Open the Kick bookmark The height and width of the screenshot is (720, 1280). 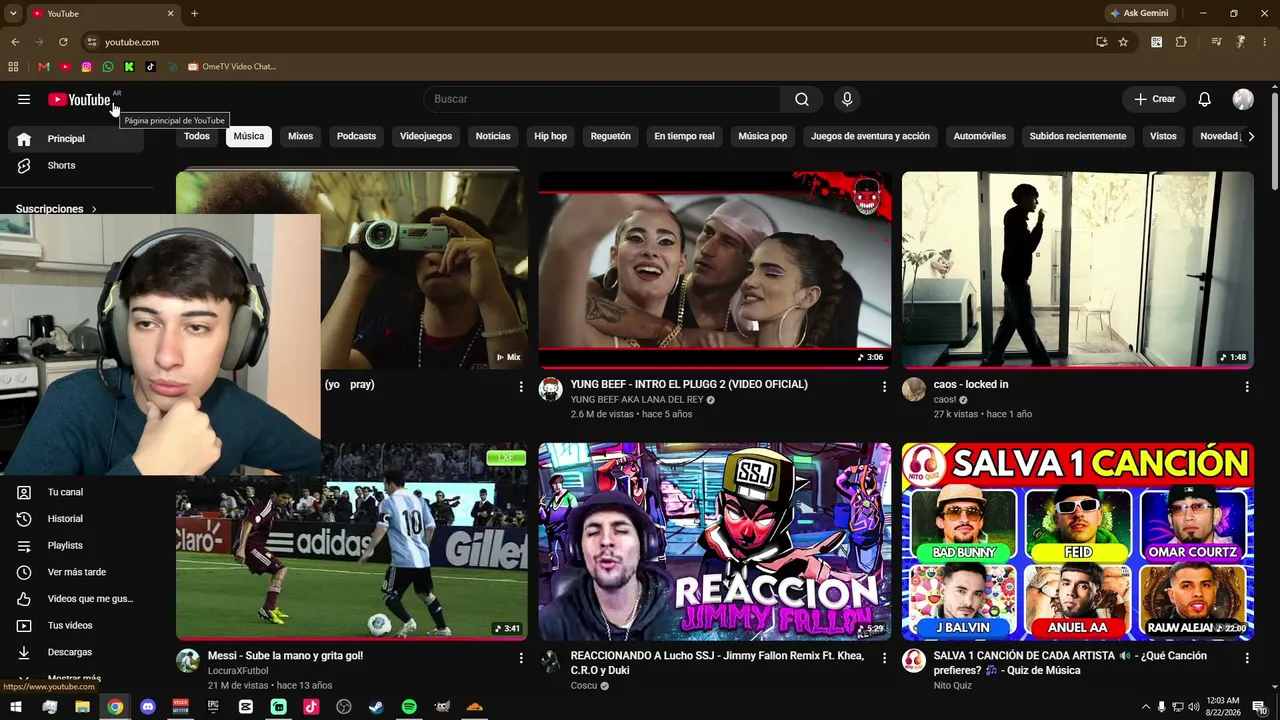(129, 67)
